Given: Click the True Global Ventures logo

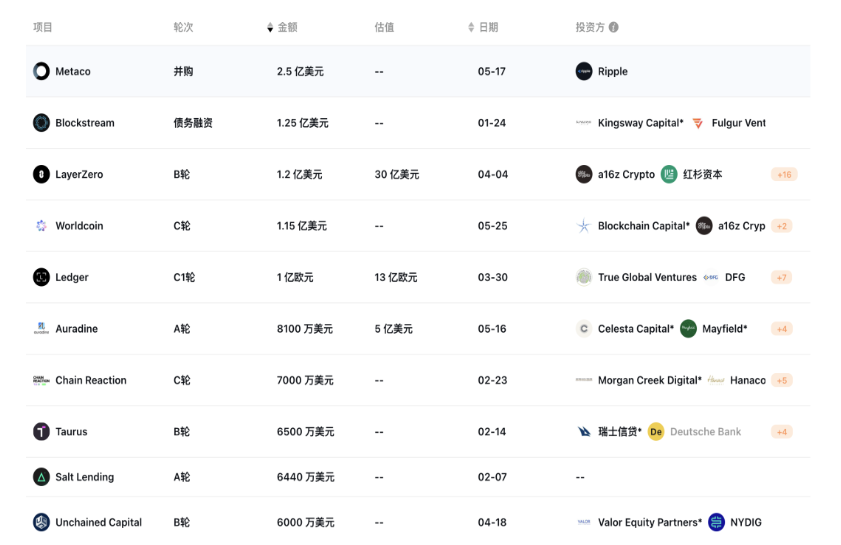Looking at the screenshot, I should (x=584, y=277).
